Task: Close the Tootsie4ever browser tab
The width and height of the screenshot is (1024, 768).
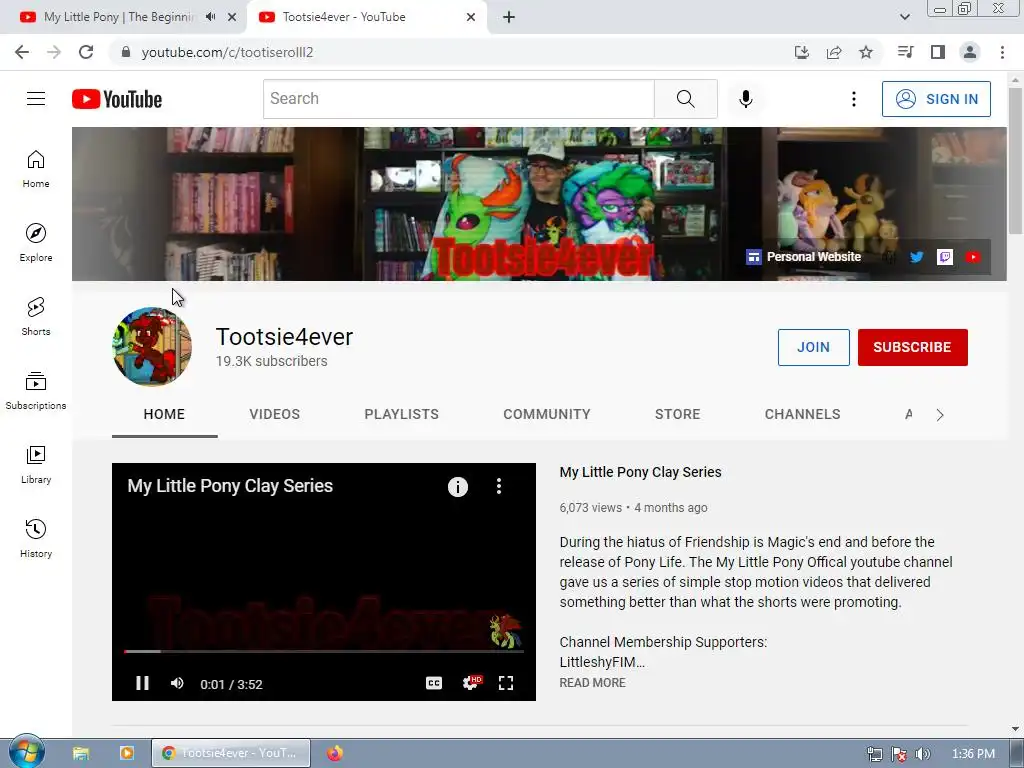Action: click(471, 17)
